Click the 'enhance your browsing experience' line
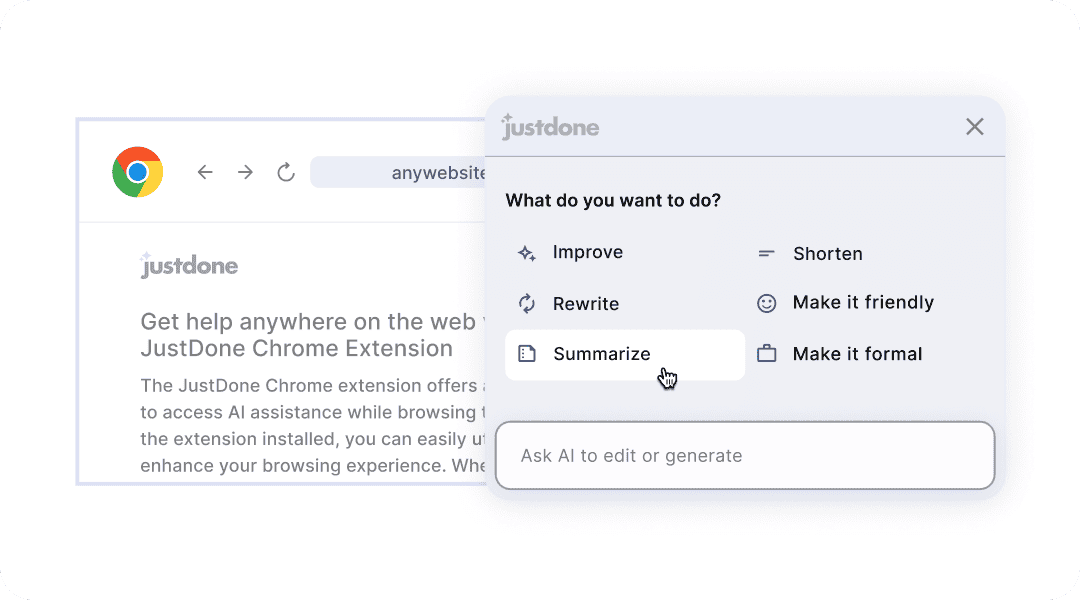This screenshot has width=1080, height=600. [x=313, y=466]
